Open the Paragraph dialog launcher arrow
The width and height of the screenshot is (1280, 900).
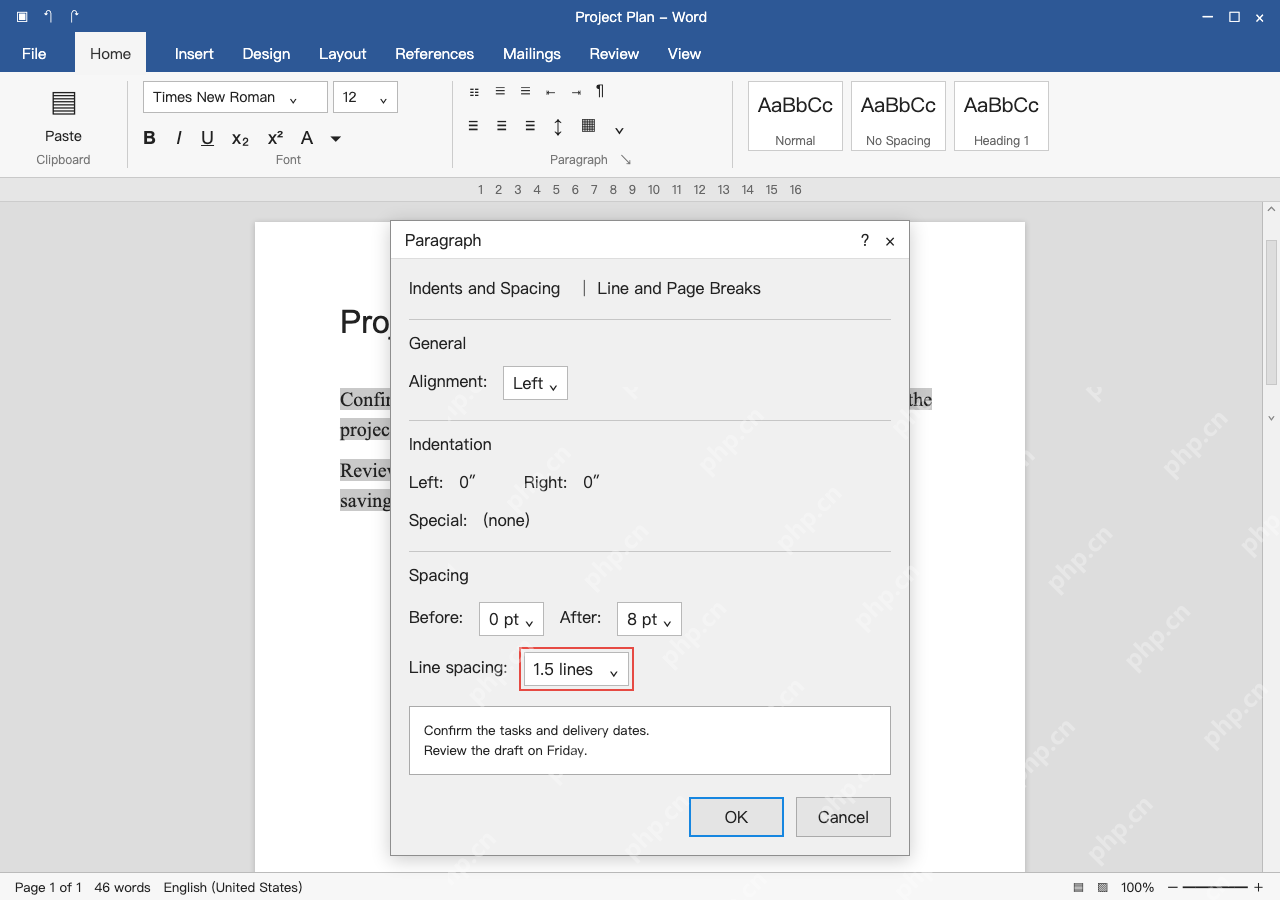pos(626,160)
